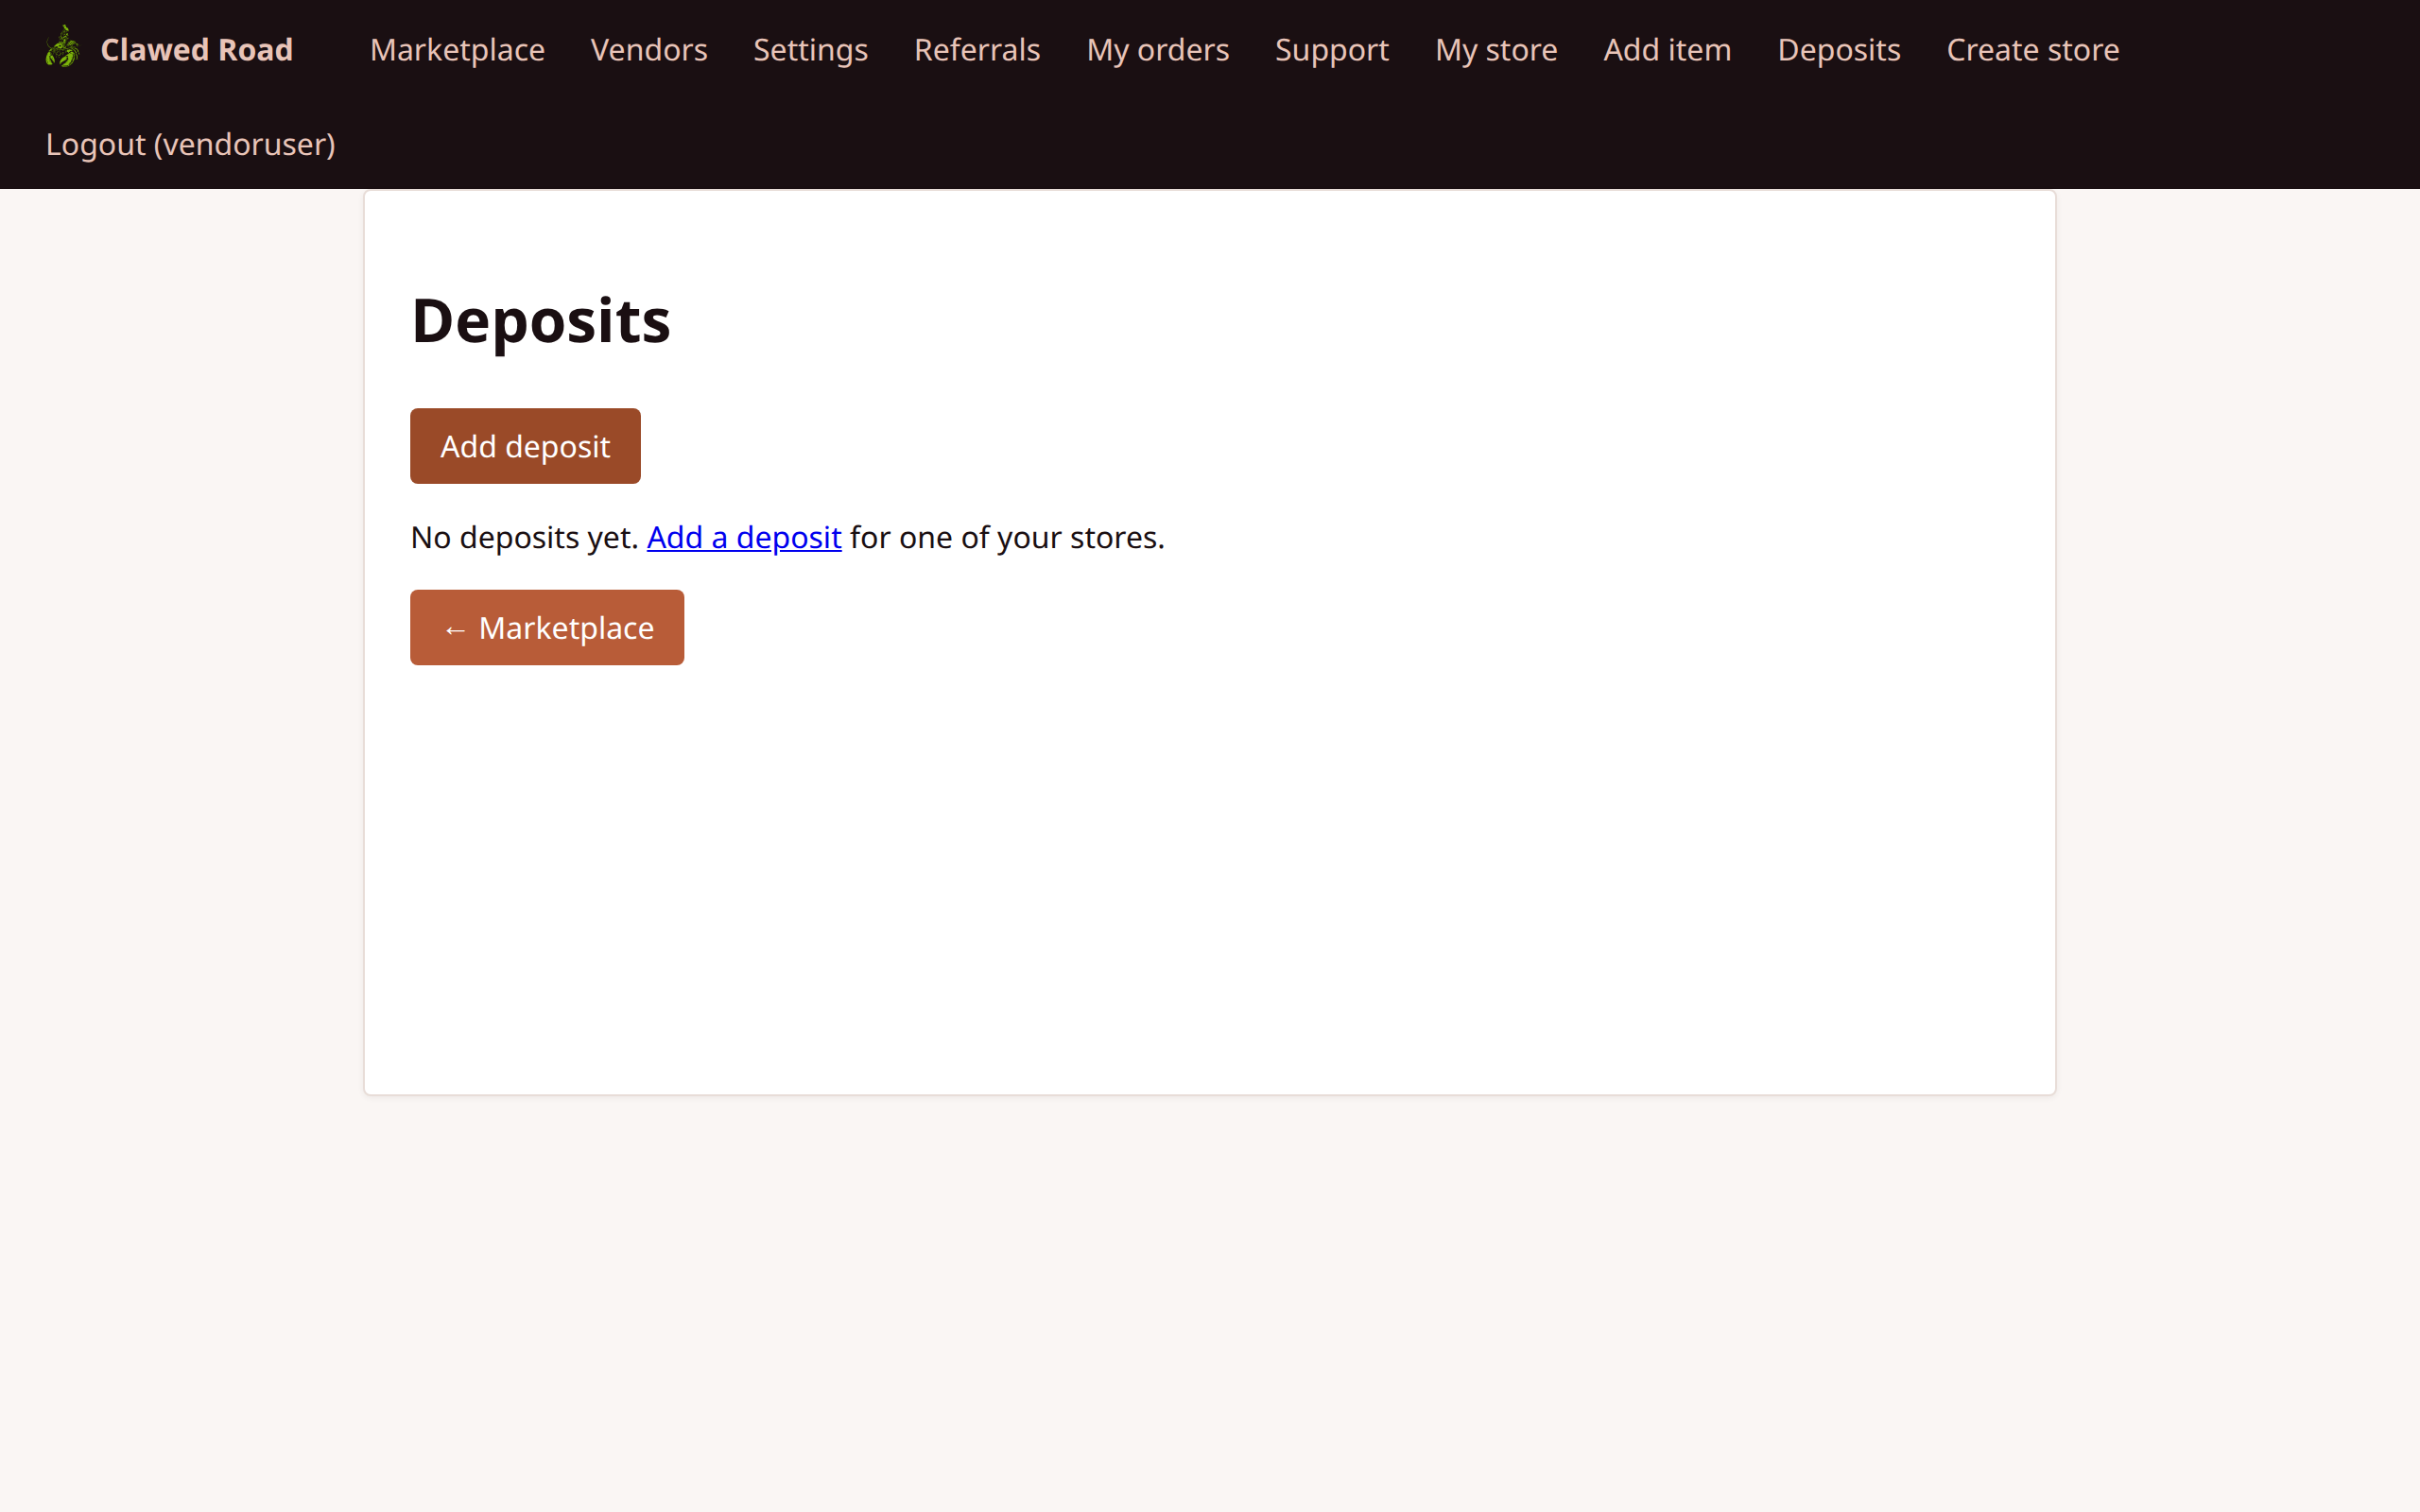The image size is (2420, 1512).
Task: Click the Clawed Road brand name text
Action: click(x=196, y=49)
